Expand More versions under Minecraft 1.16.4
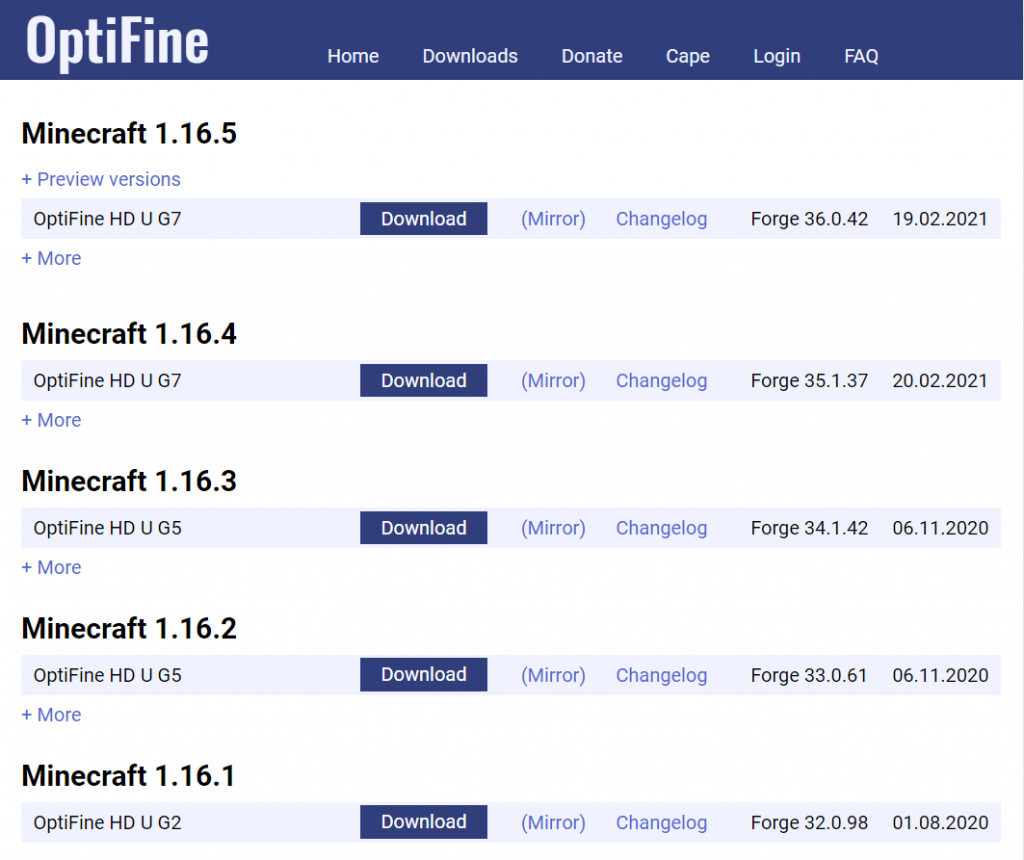The width and height of the screenshot is (1024, 860). tap(52, 420)
